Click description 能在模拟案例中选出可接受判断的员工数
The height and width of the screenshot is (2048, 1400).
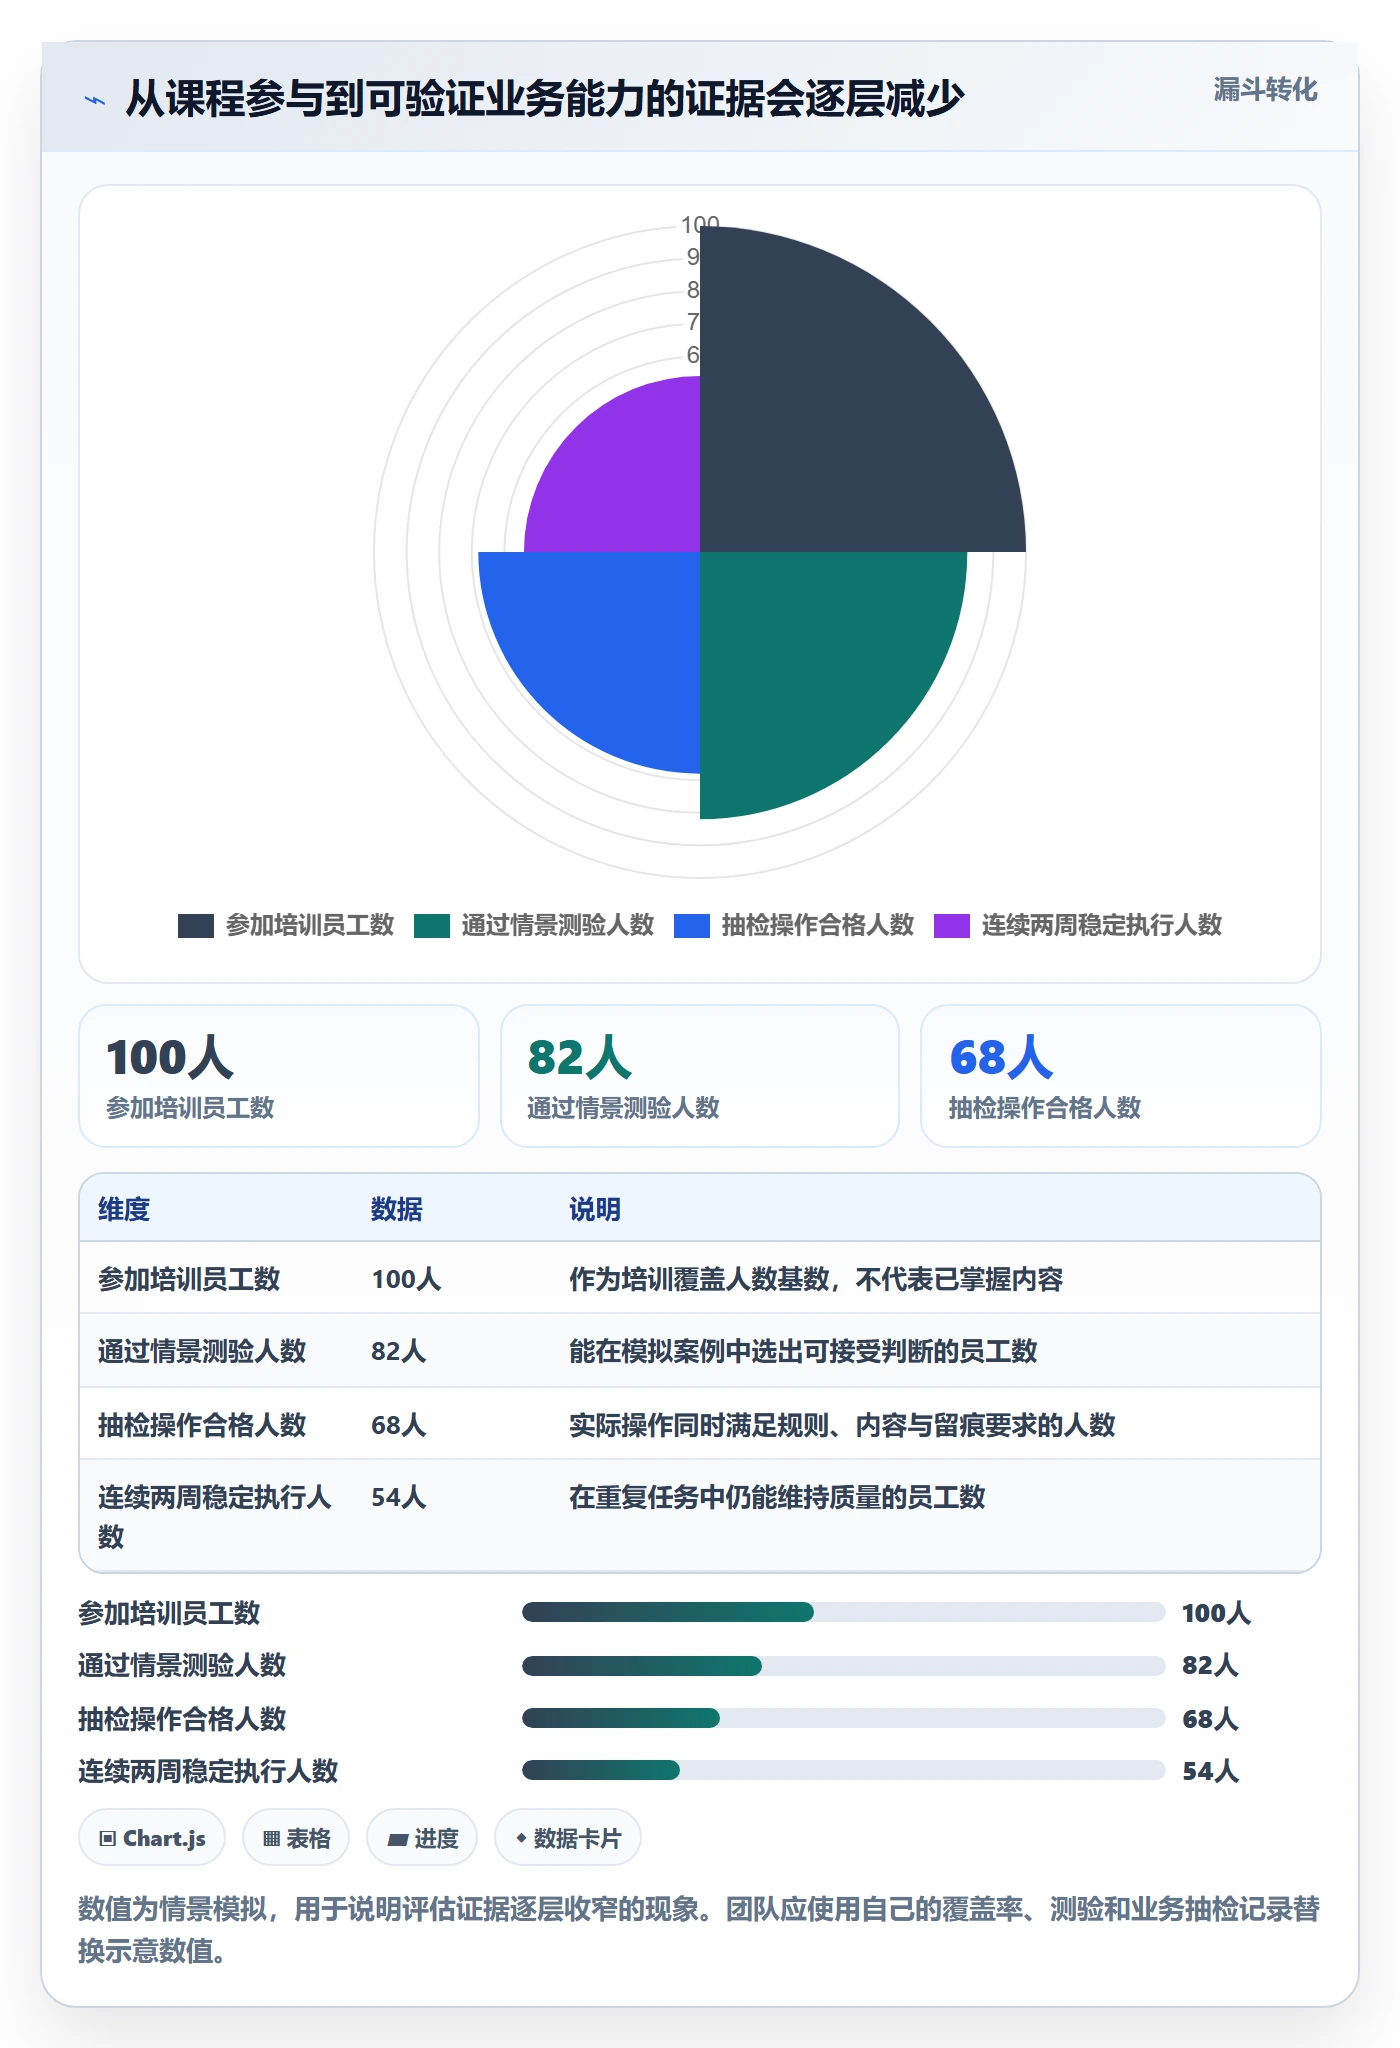tap(803, 1351)
